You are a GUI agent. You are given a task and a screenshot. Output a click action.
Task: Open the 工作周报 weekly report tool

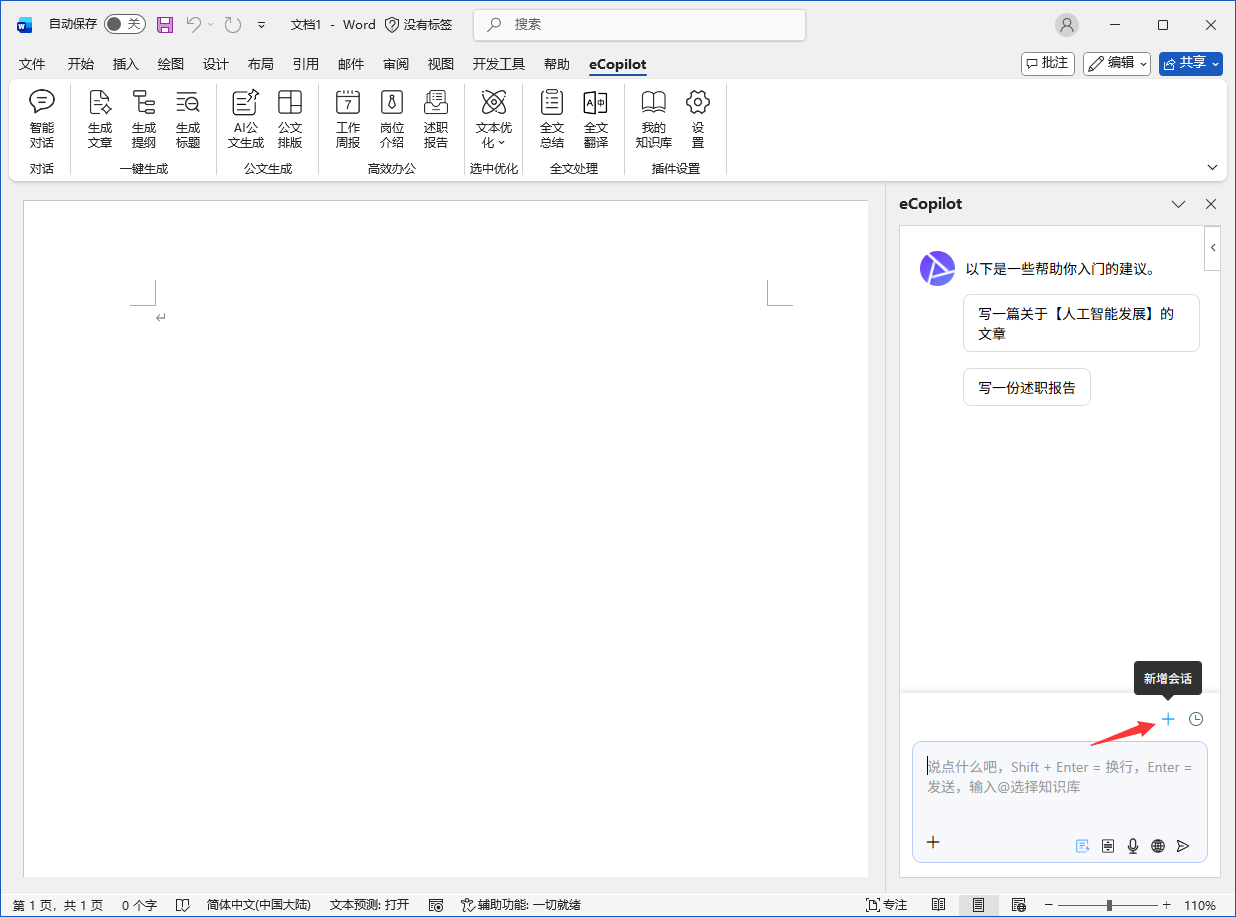(348, 119)
